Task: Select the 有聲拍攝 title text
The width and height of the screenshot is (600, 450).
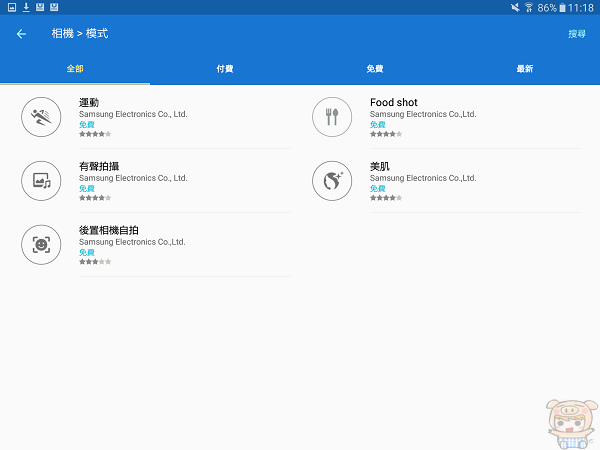Action: coord(99,166)
